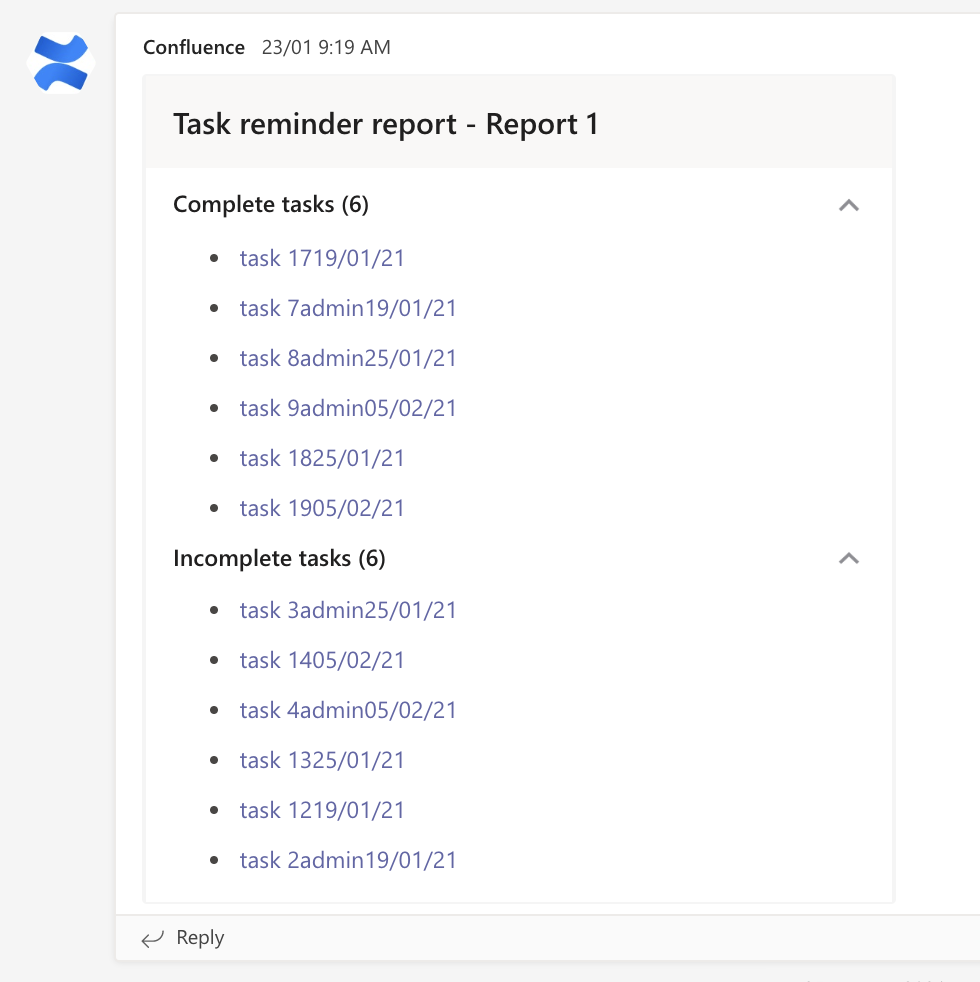The width and height of the screenshot is (980, 982).
Task: Open the task 9admin05/02/21 link
Action: [348, 408]
